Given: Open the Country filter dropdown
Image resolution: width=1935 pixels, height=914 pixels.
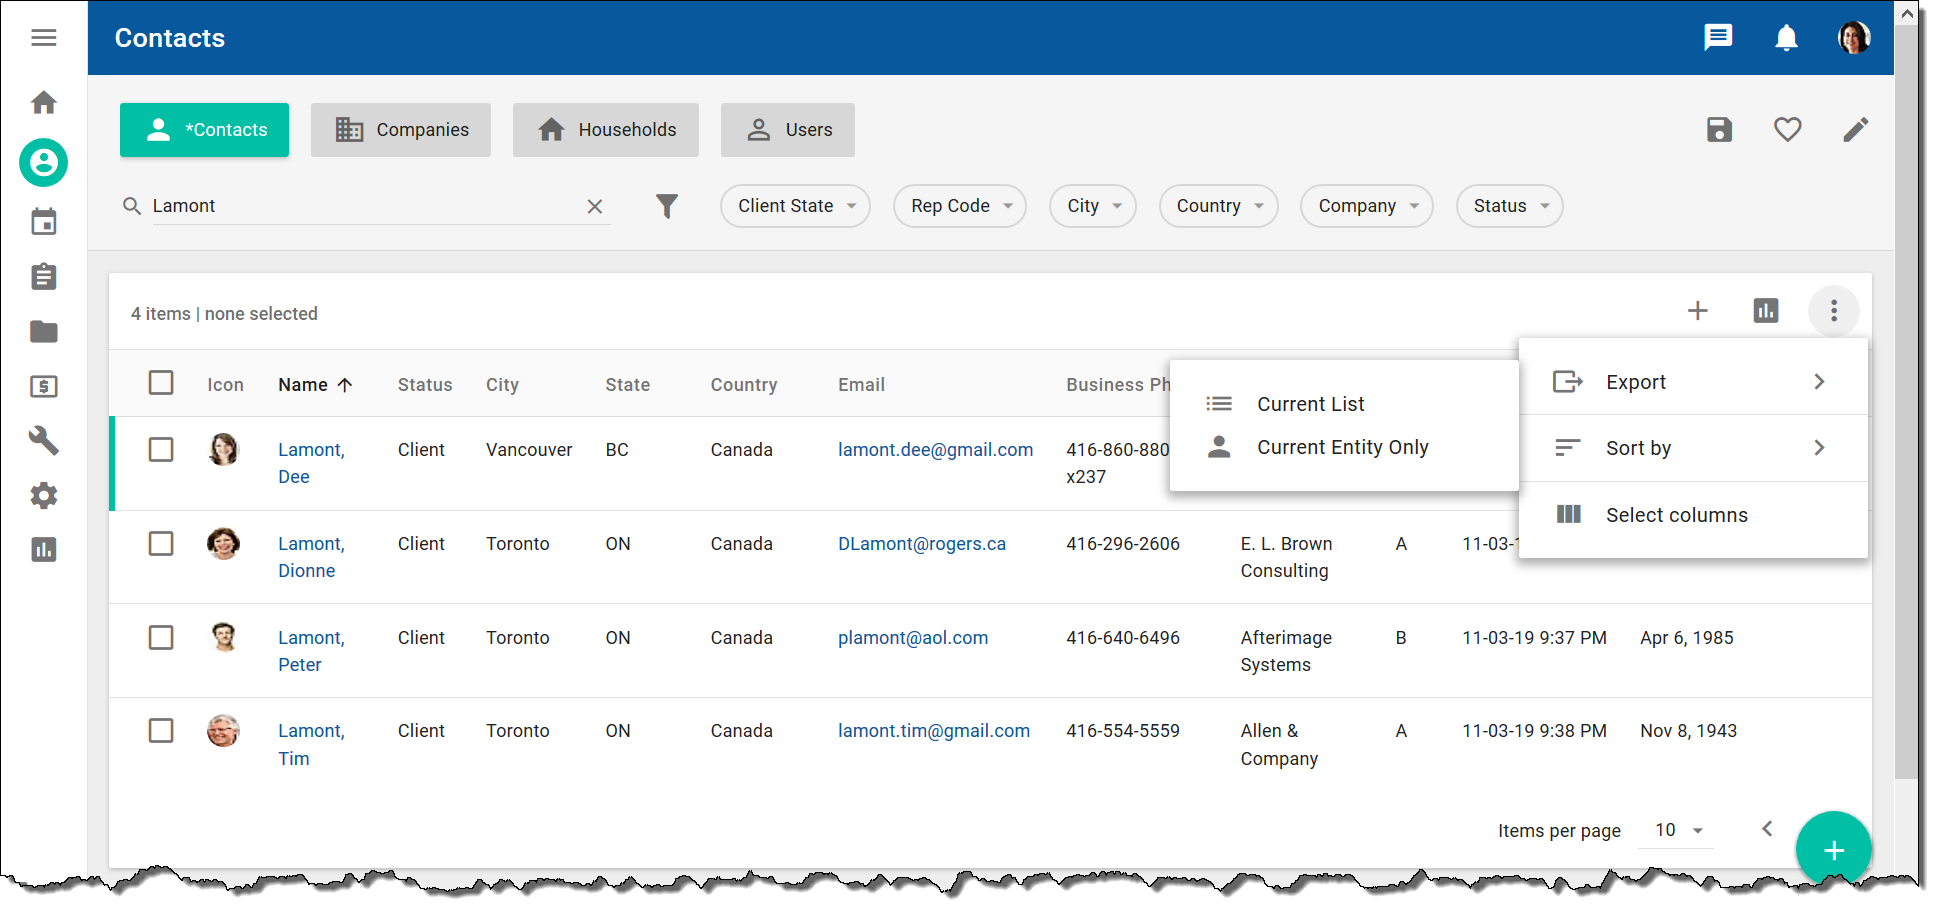Looking at the screenshot, I should (1218, 206).
